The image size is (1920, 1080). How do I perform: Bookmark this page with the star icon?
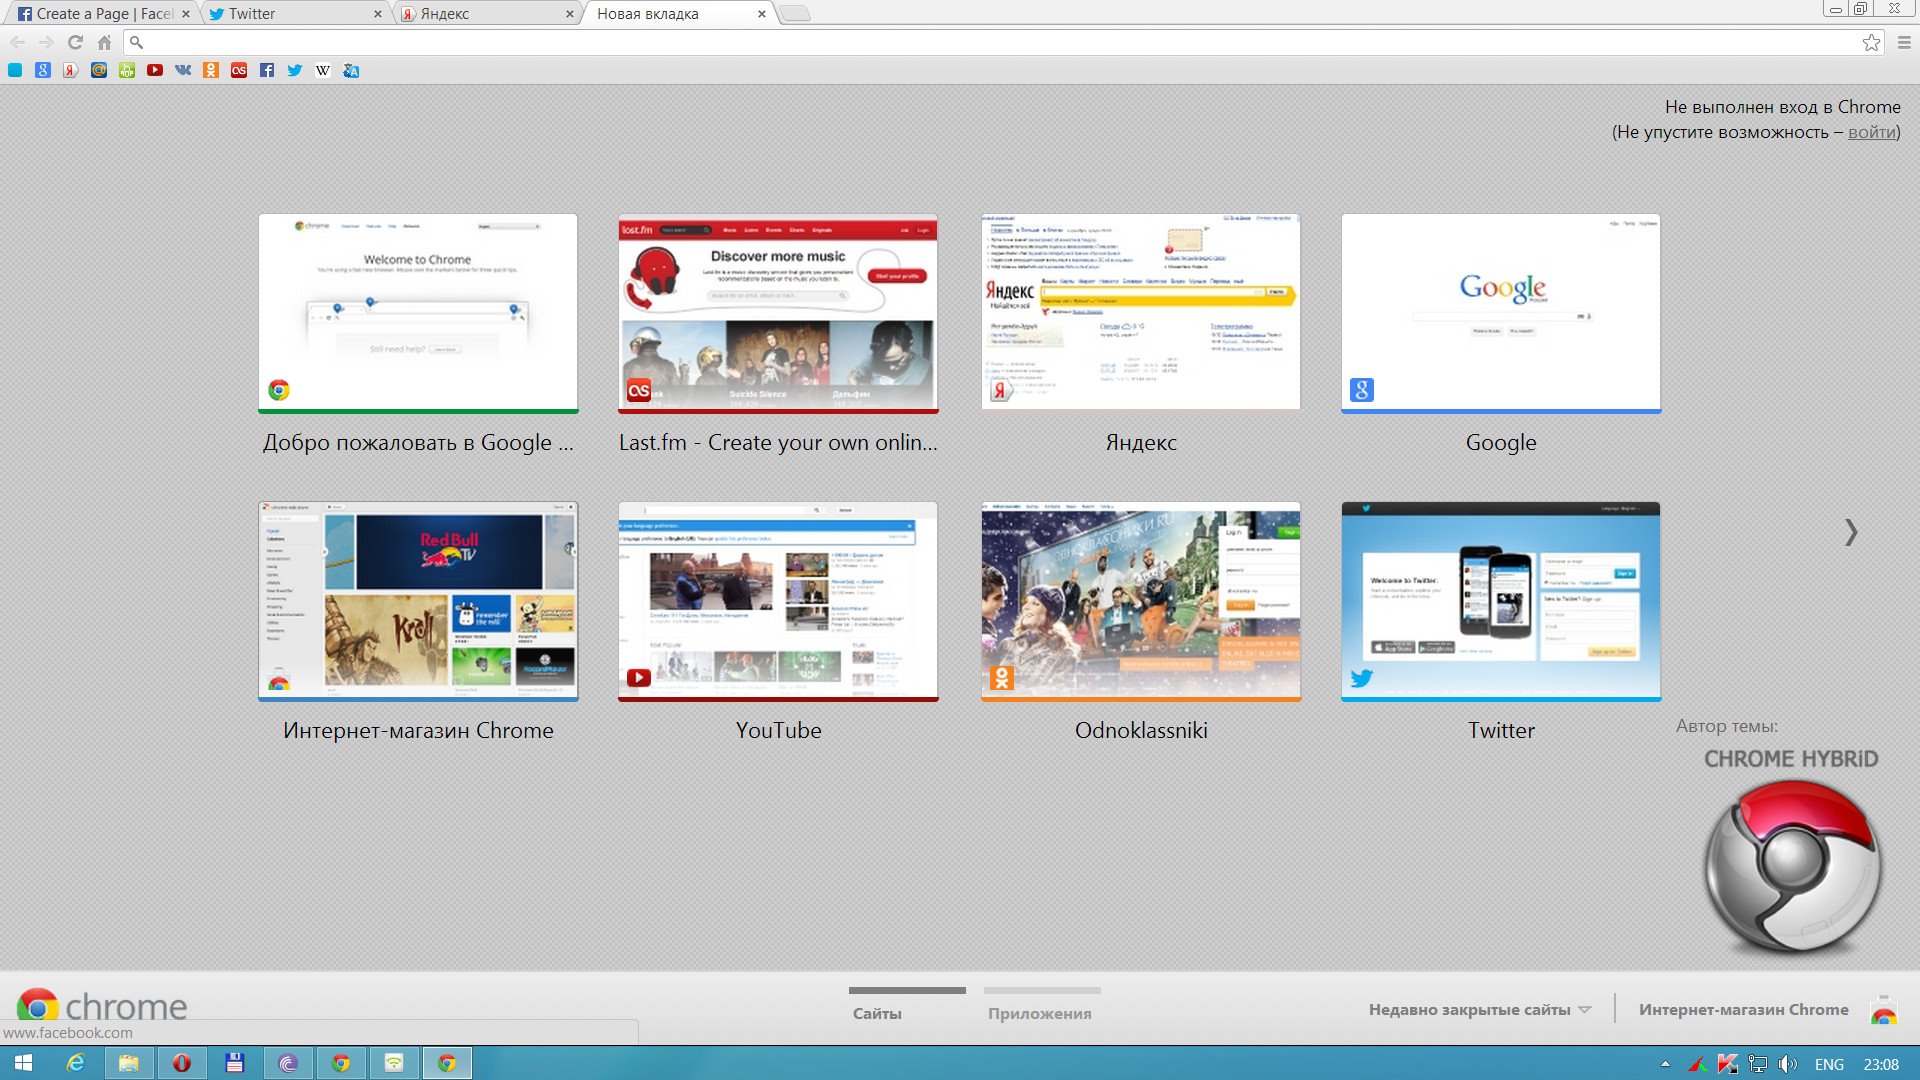point(1871,42)
